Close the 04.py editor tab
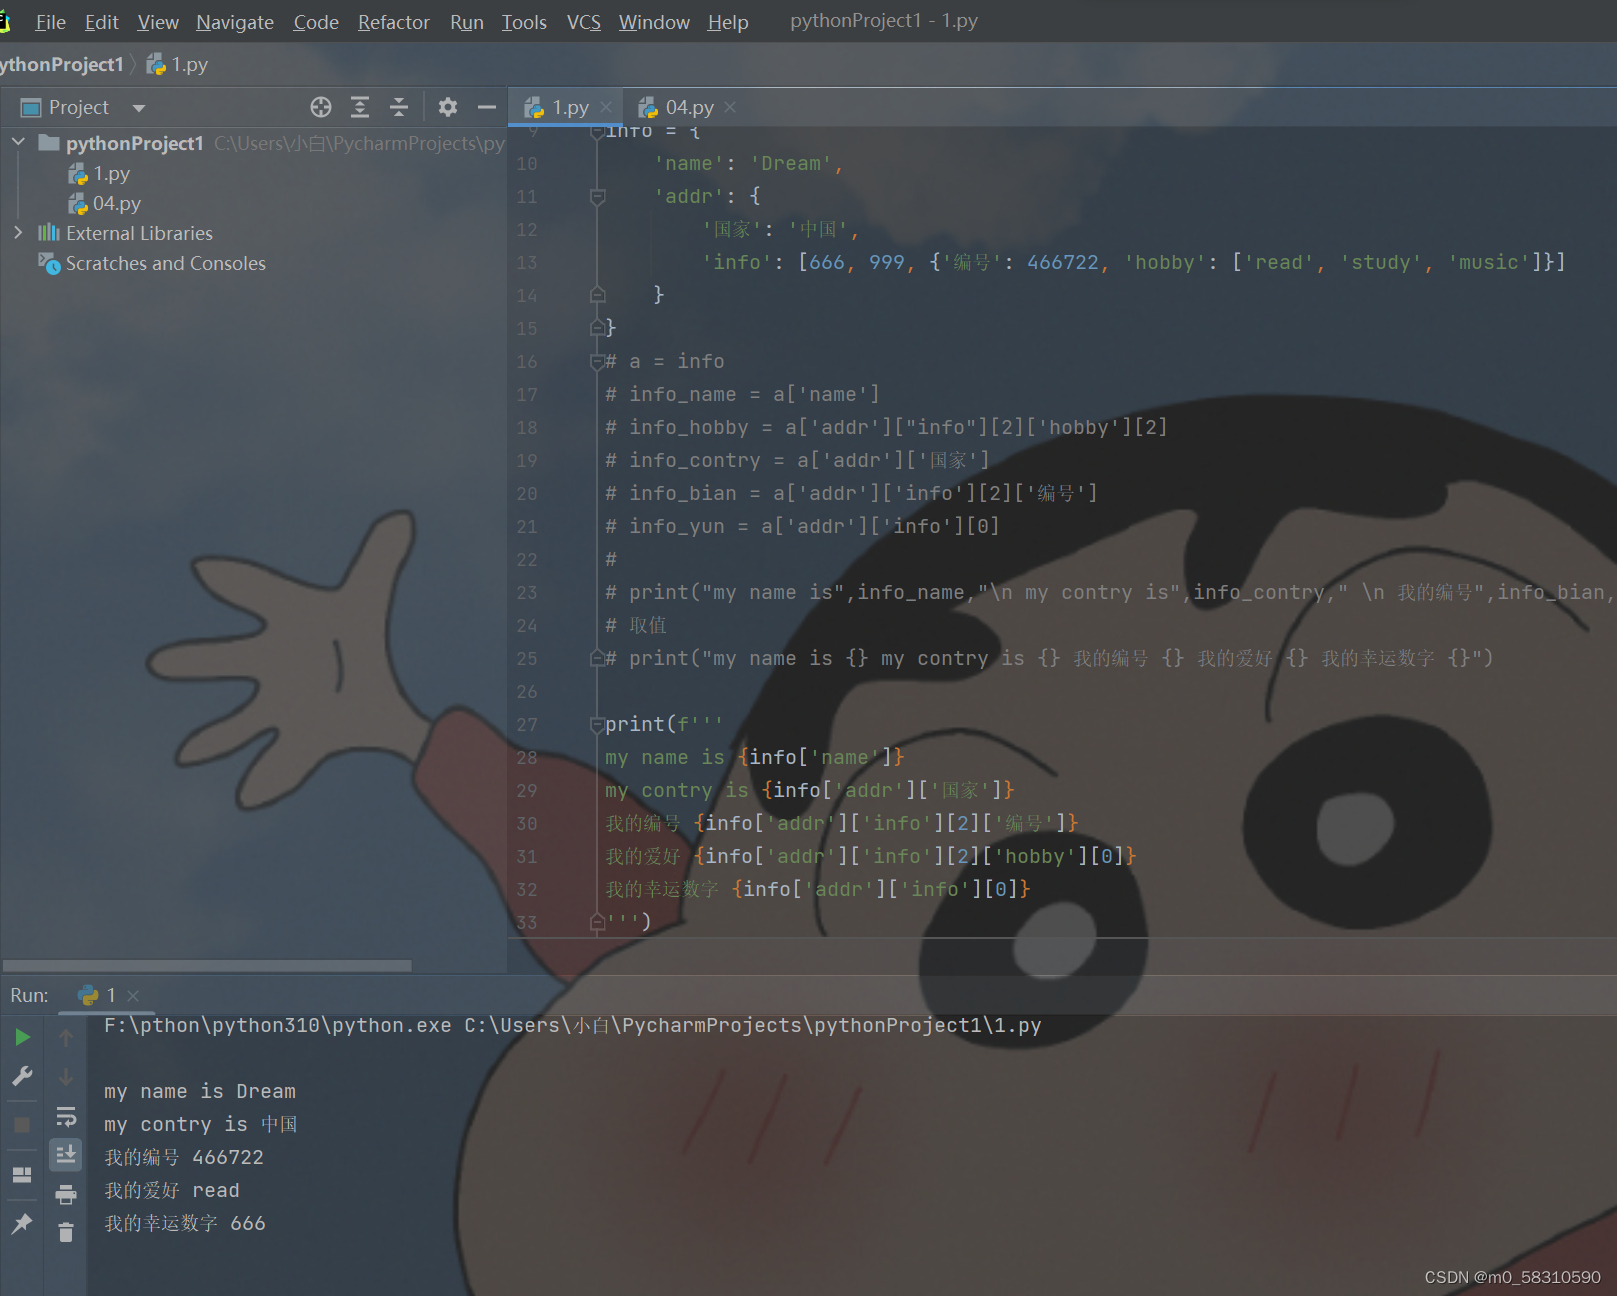The width and height of the screenshot is (1617, 1296). click(730, 107)
